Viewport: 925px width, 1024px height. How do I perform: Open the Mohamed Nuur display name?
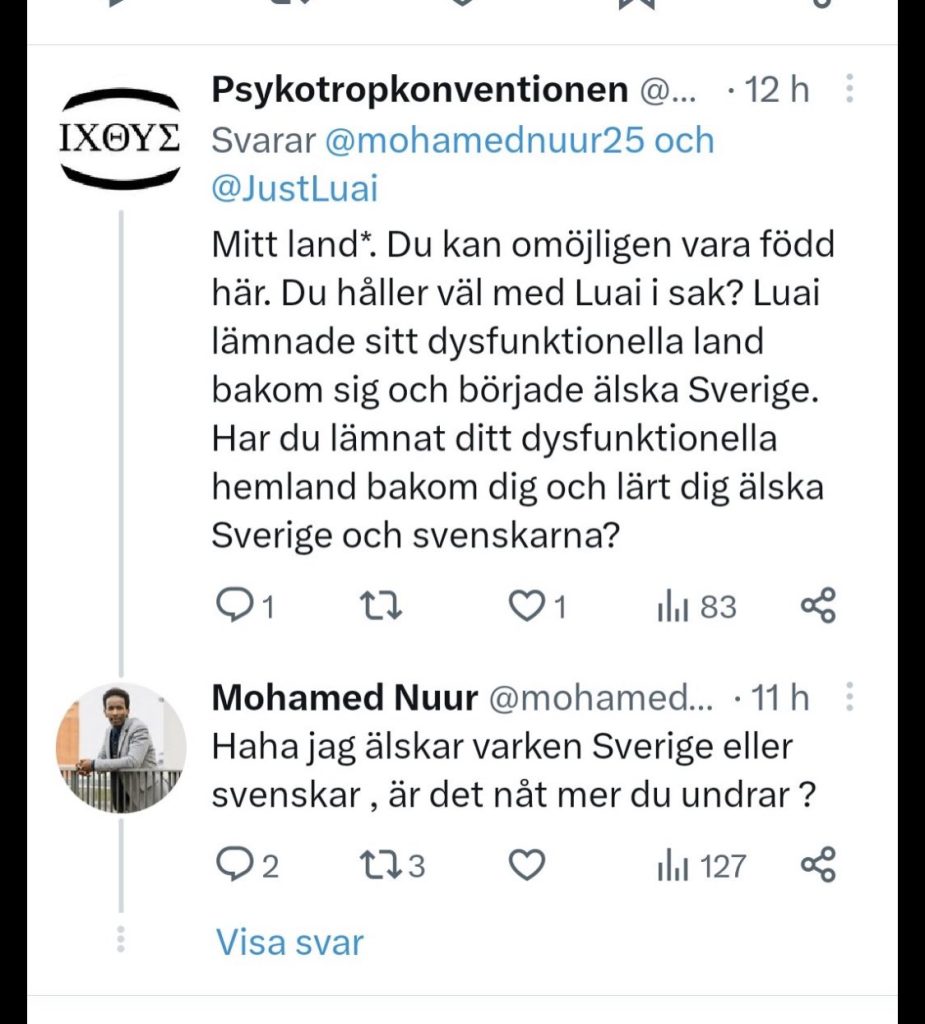pyautogui.click(x=344, y=698)
